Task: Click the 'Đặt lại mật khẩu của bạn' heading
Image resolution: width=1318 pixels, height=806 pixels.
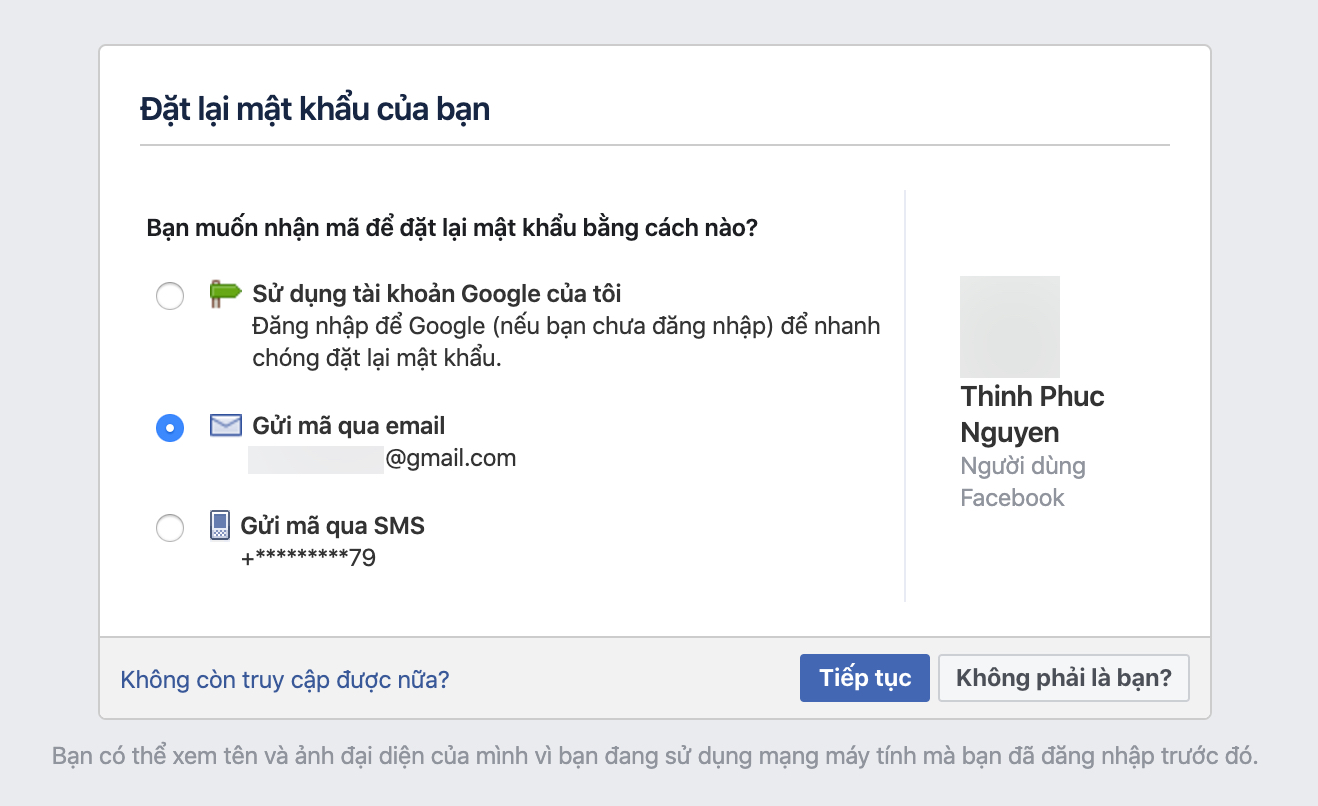Action: coord(315,108)
